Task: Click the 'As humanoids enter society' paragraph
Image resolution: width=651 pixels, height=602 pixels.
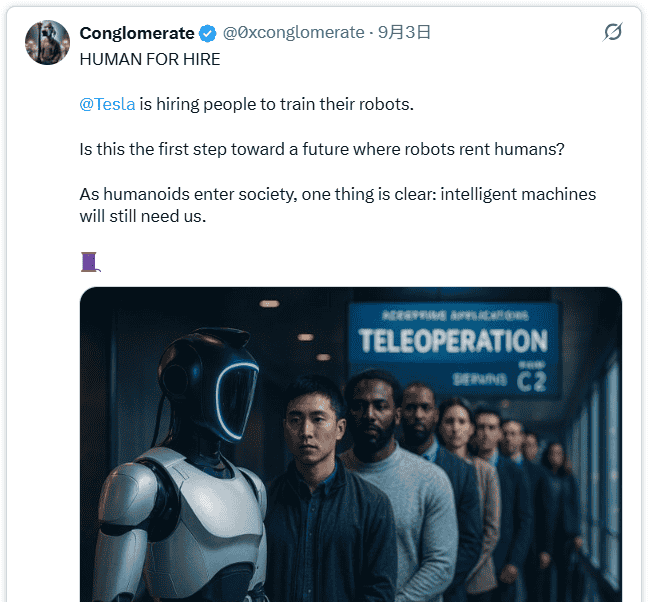Action: [x=338, y=205]
